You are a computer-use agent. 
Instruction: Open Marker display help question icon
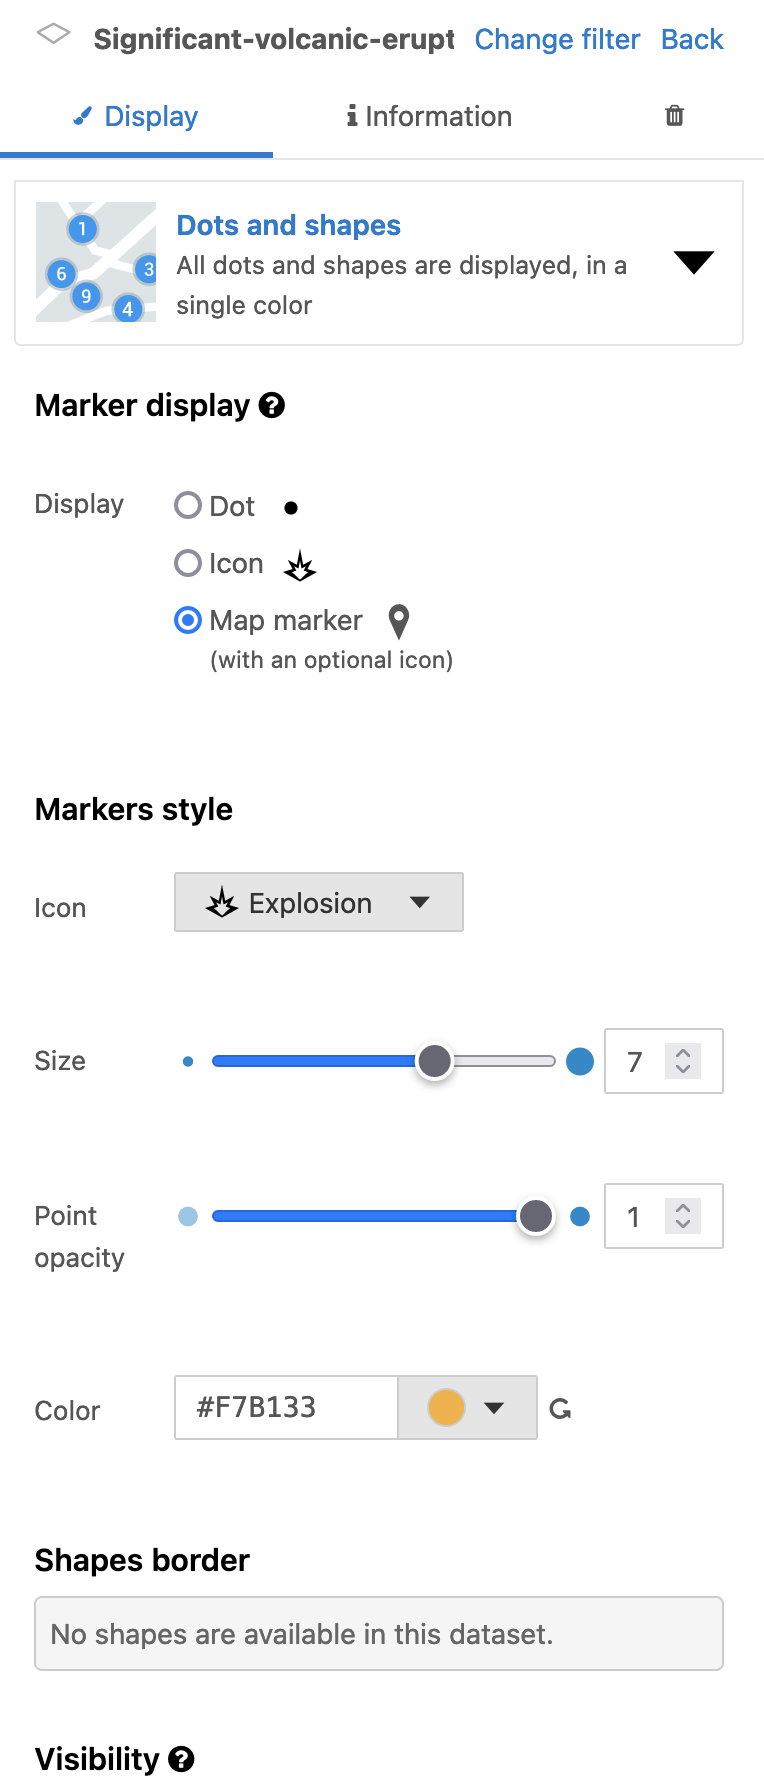click(x=272, y=405)
